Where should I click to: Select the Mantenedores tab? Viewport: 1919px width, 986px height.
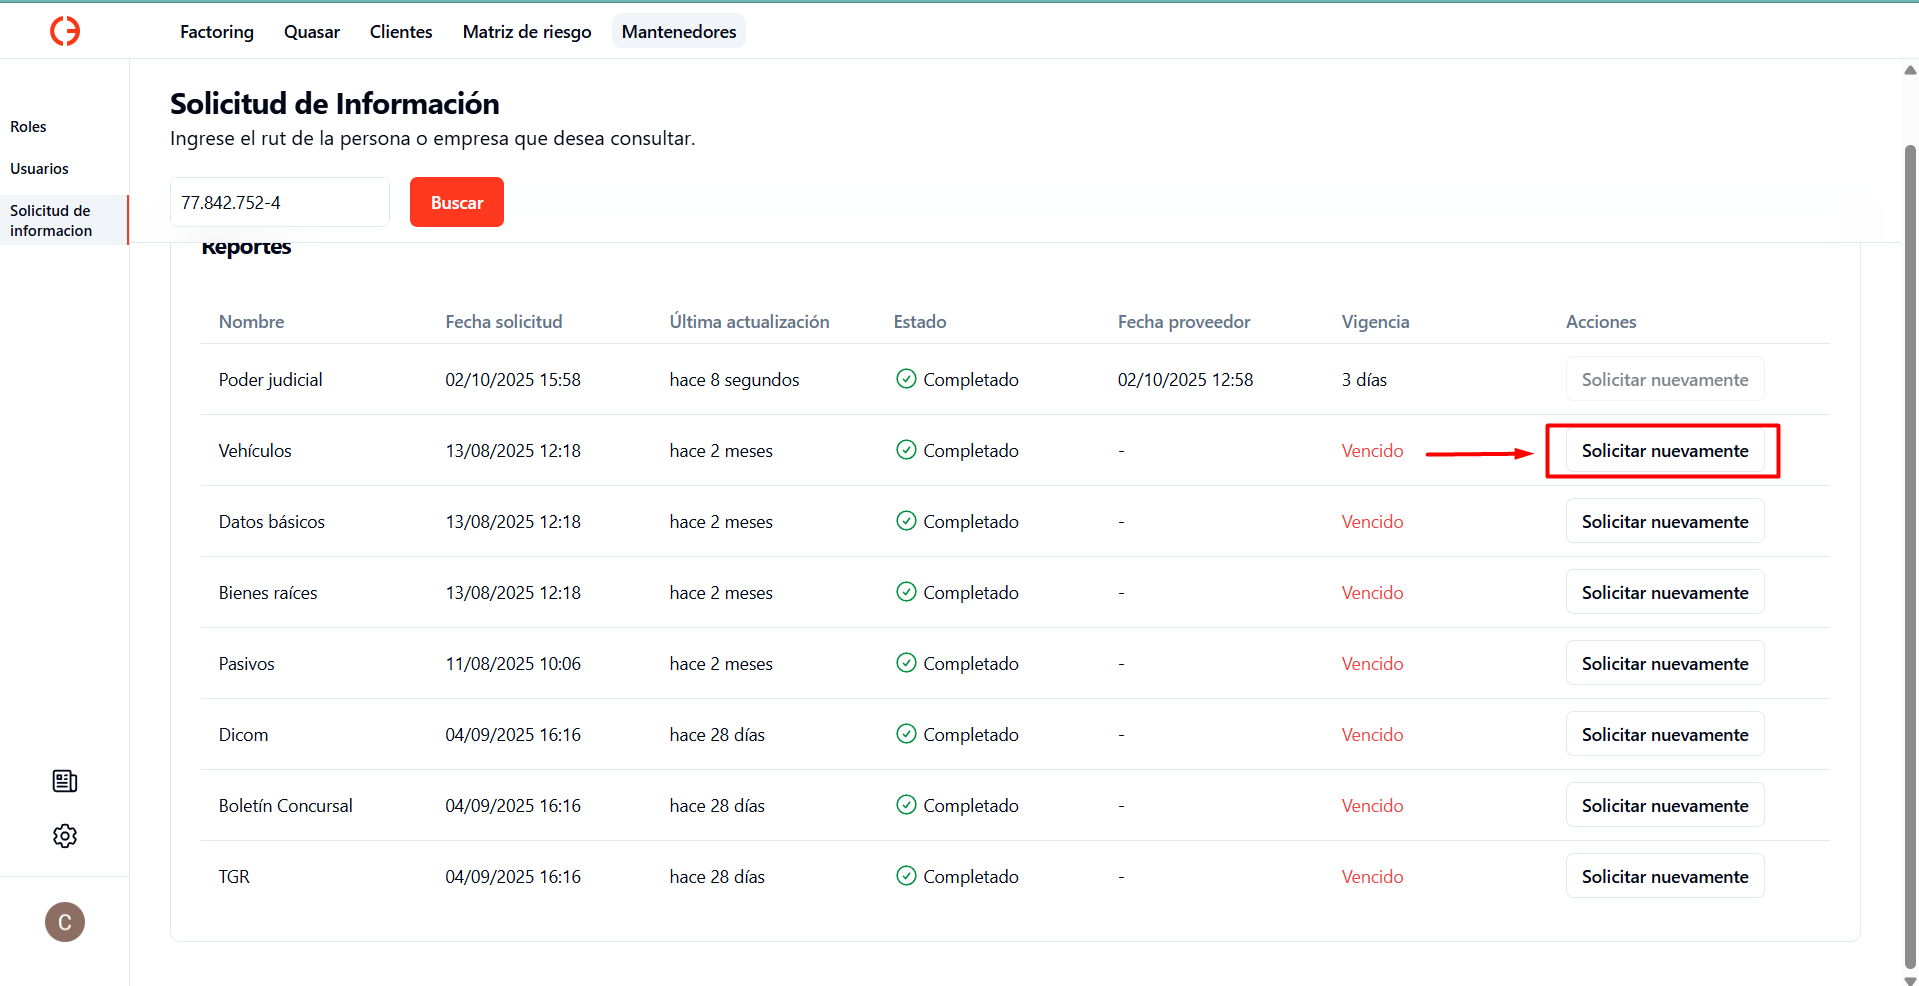(x=679, y=32)
